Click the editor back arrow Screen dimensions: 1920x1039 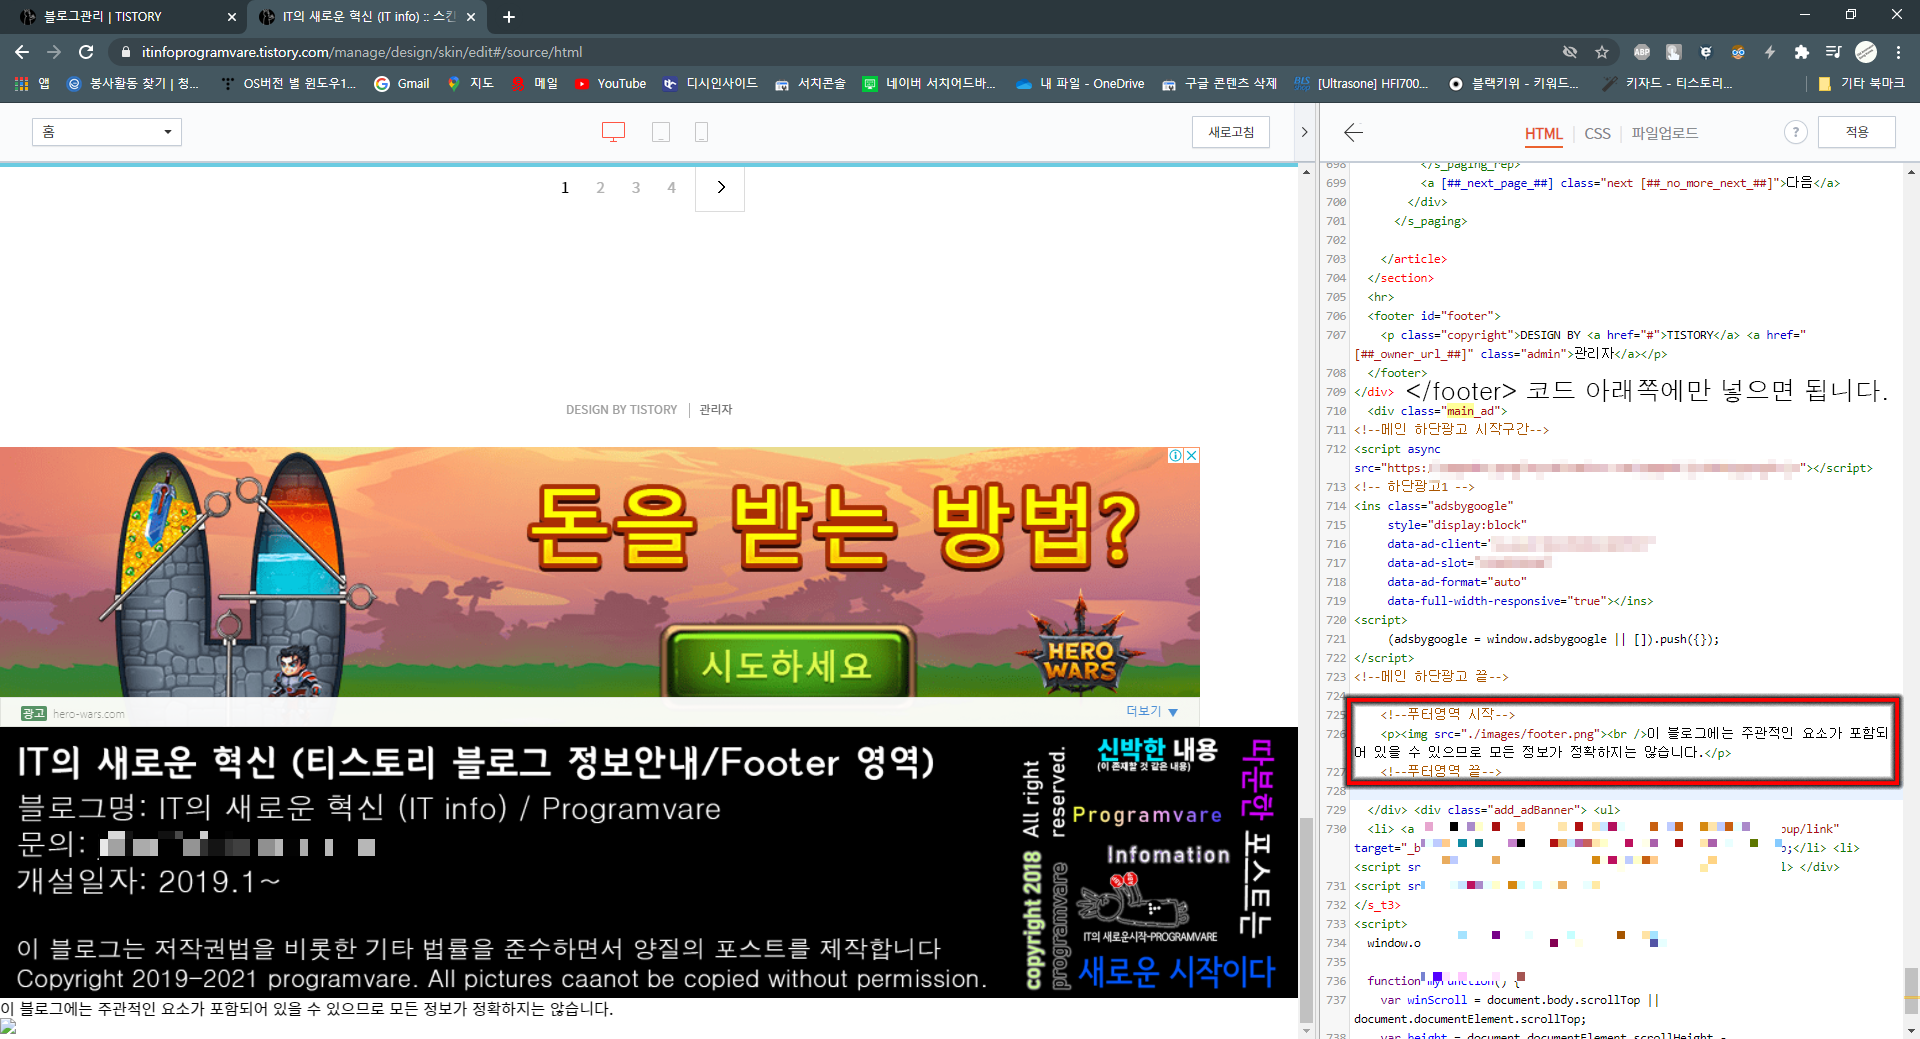(1353, 132)
